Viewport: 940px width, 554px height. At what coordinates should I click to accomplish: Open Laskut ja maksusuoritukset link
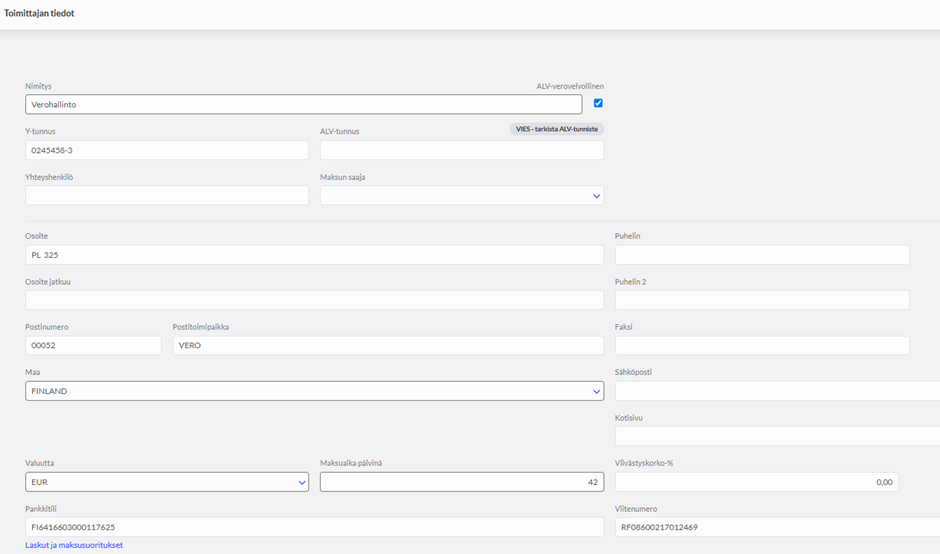coord(74,545)
